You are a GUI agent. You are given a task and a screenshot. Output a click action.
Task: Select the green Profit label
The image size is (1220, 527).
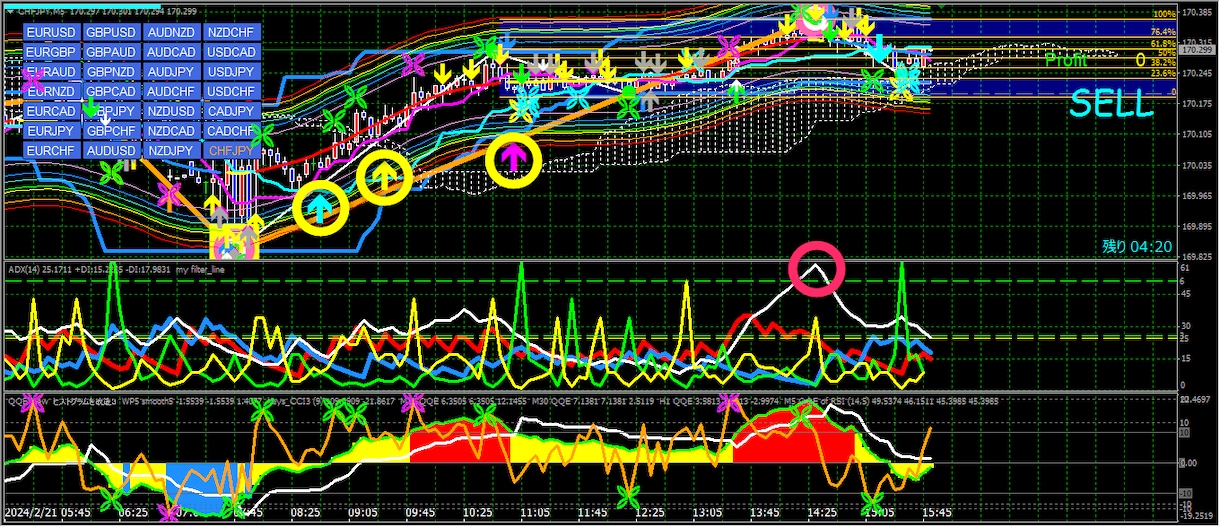tap(1067, 60)
